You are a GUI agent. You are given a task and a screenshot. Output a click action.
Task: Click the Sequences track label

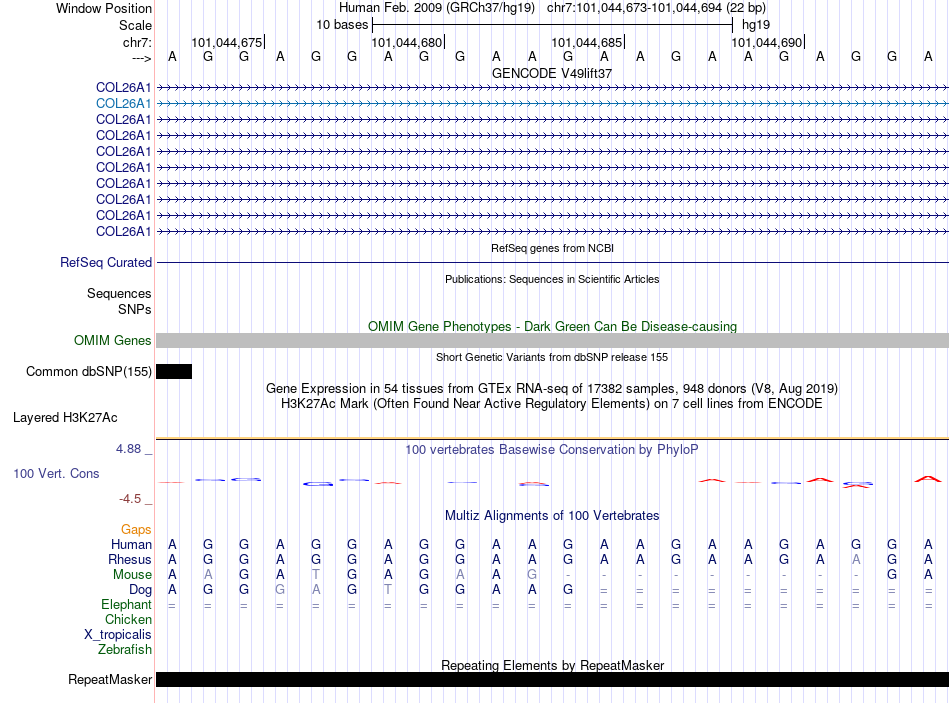[x=119, y=293]
